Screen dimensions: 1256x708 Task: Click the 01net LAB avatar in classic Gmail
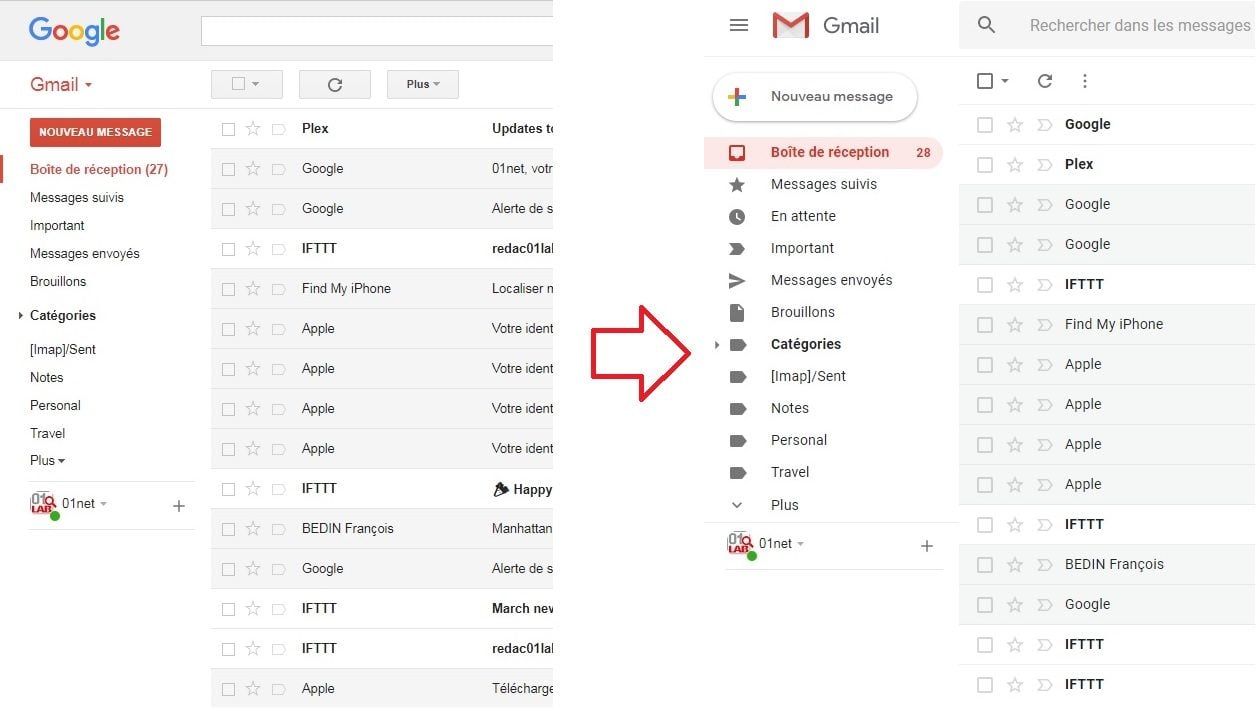43,504
